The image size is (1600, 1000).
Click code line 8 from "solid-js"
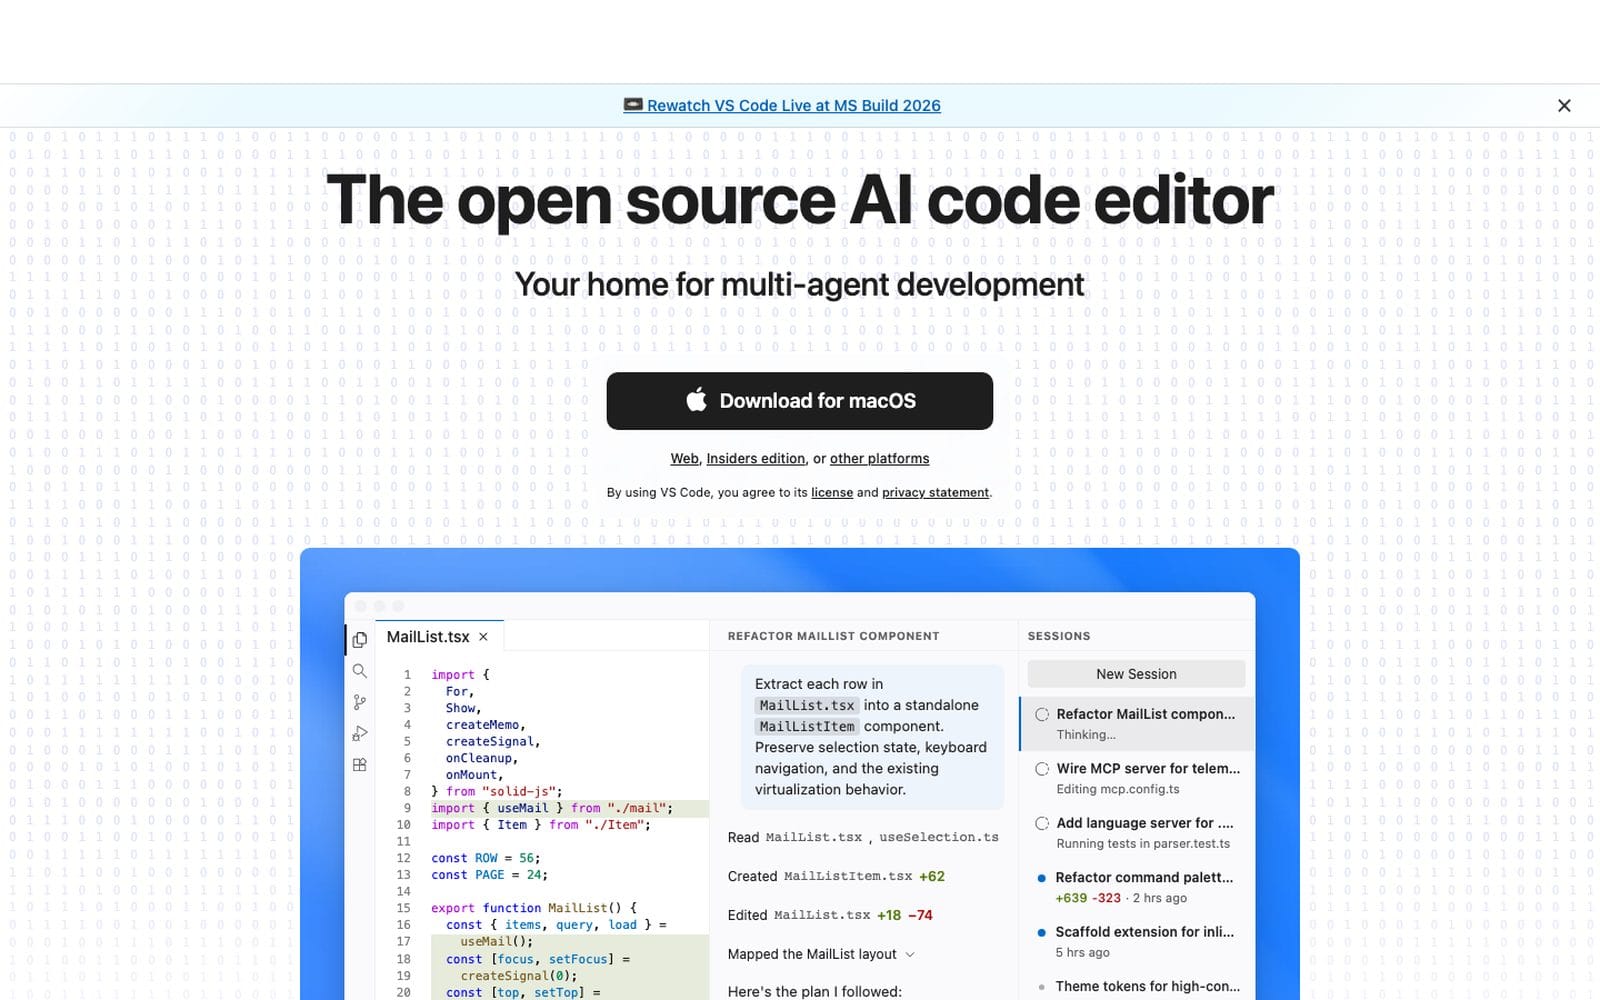coord(497,791)
